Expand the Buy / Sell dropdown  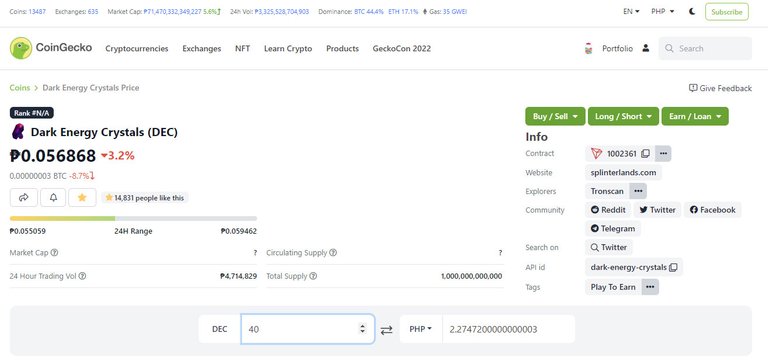pyautogui.click(x=555, y=116)
